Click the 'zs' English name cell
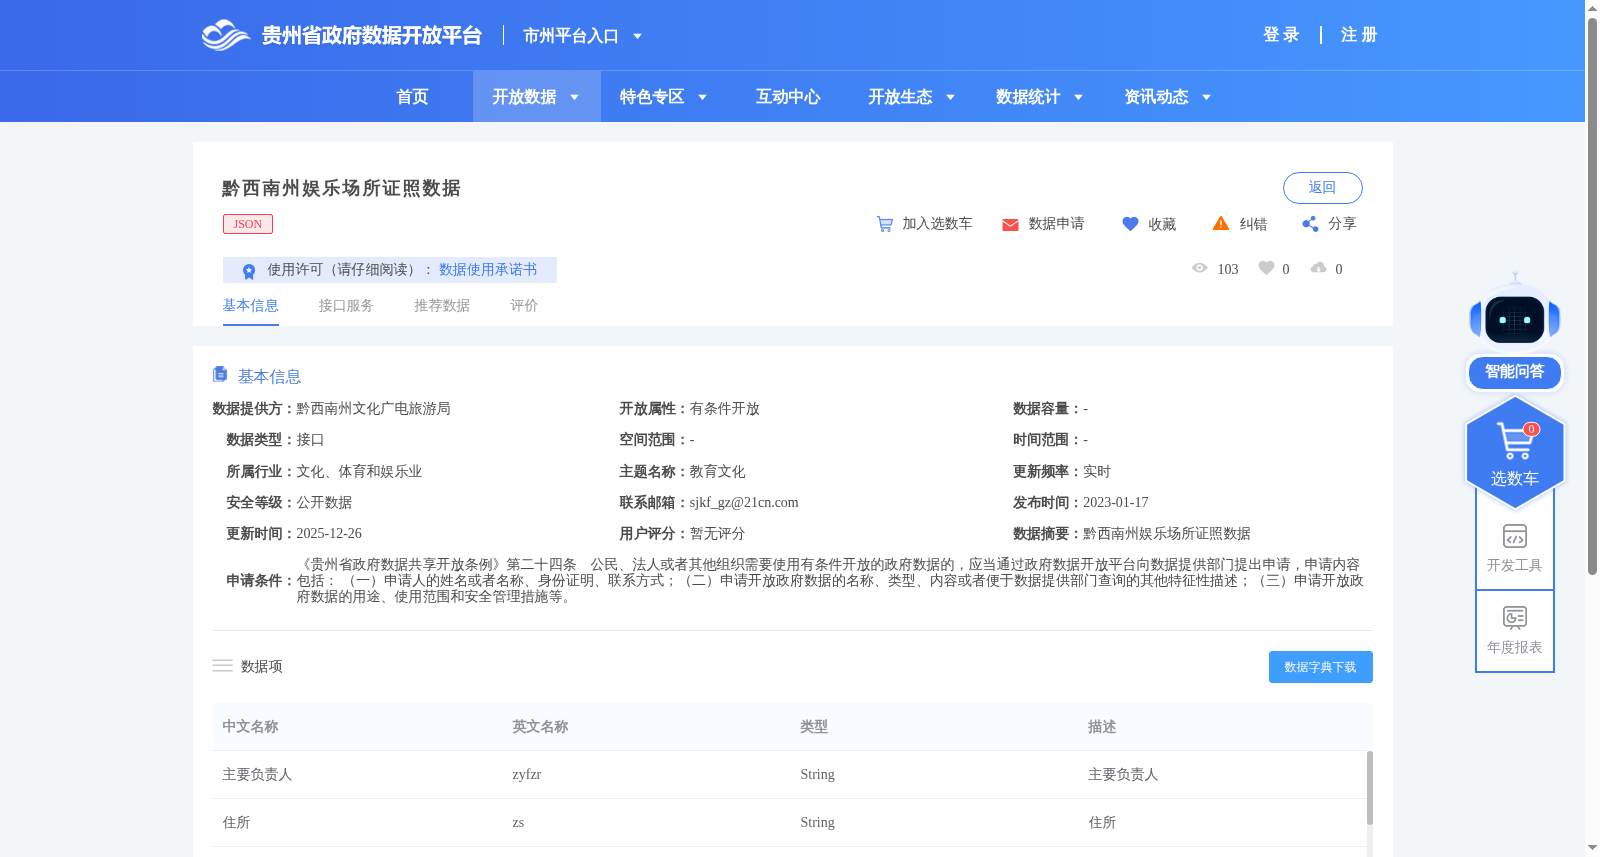This screenshot has height=857, width=1600. click(518, 823)
